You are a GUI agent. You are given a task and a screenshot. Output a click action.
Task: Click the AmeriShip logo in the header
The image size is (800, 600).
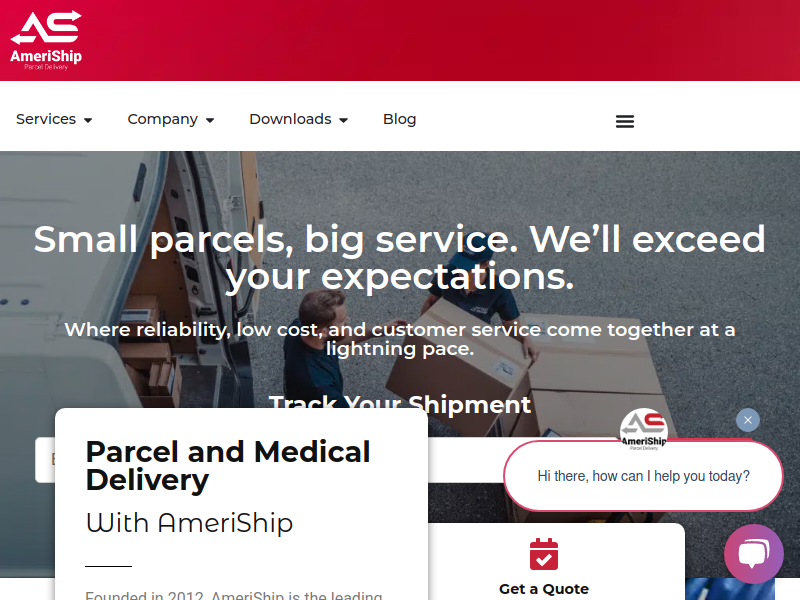click(46, 40)
